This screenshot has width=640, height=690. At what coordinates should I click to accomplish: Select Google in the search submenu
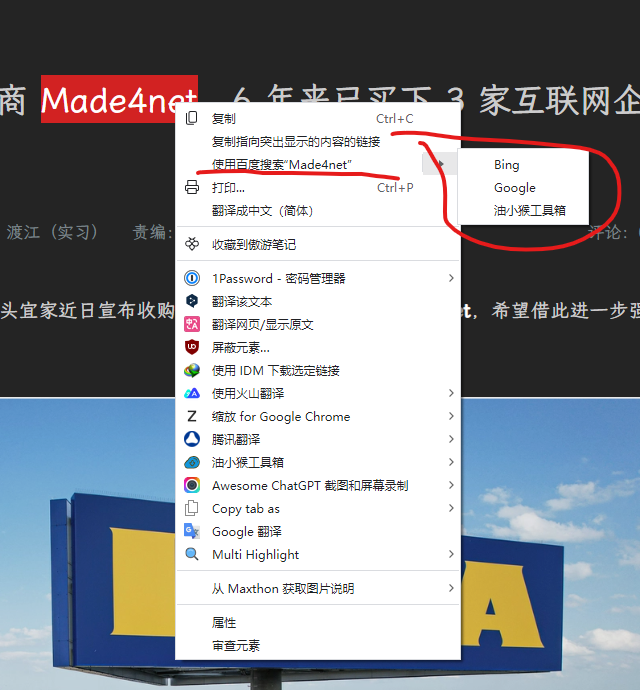[523, 187]
